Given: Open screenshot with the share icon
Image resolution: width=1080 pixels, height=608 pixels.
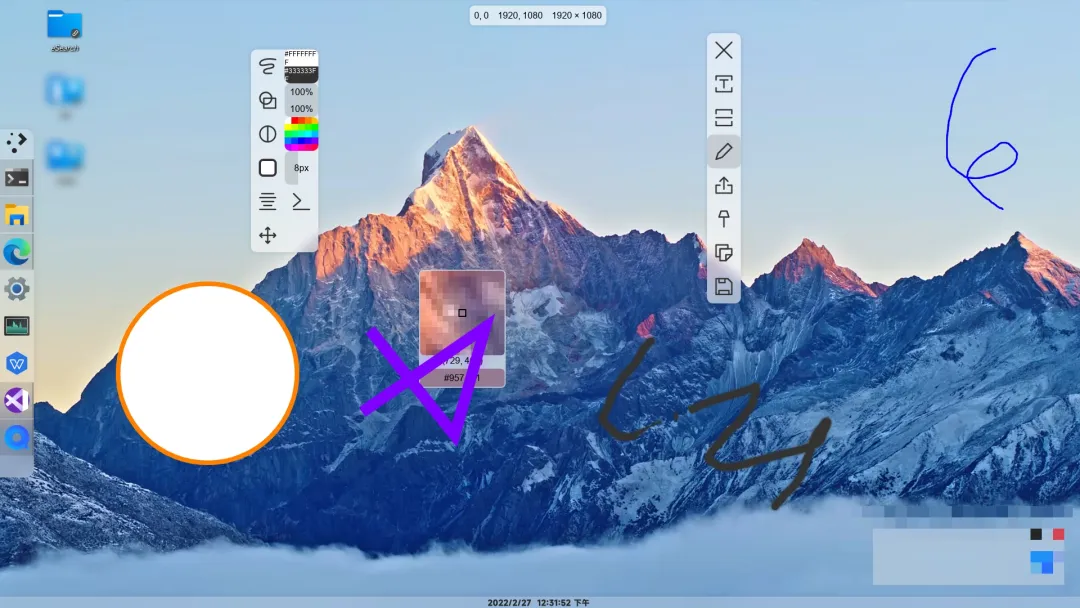Looking at the screenshot, I should (x=723, y=186).
